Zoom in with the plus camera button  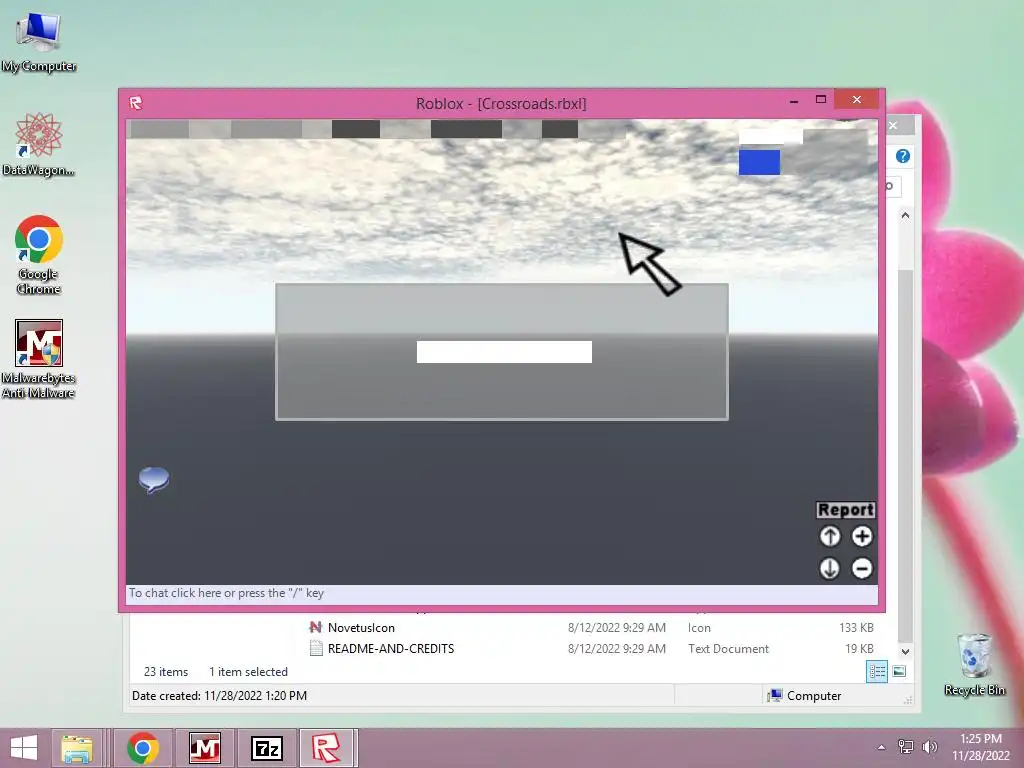pyautogui.click(x=862, y=536)
